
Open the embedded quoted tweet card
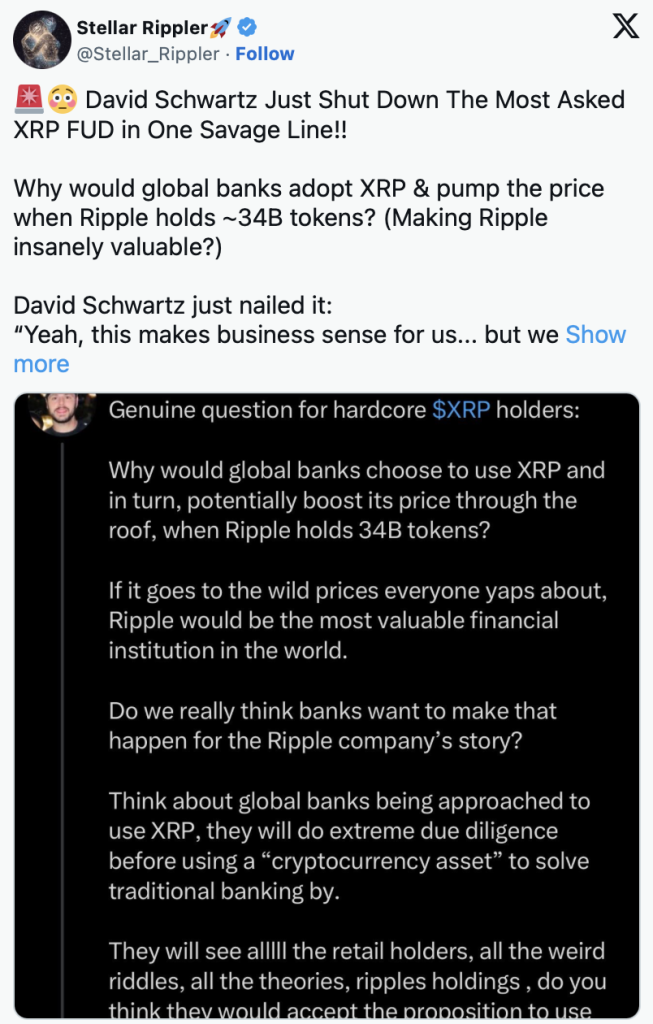pos(326,700)
